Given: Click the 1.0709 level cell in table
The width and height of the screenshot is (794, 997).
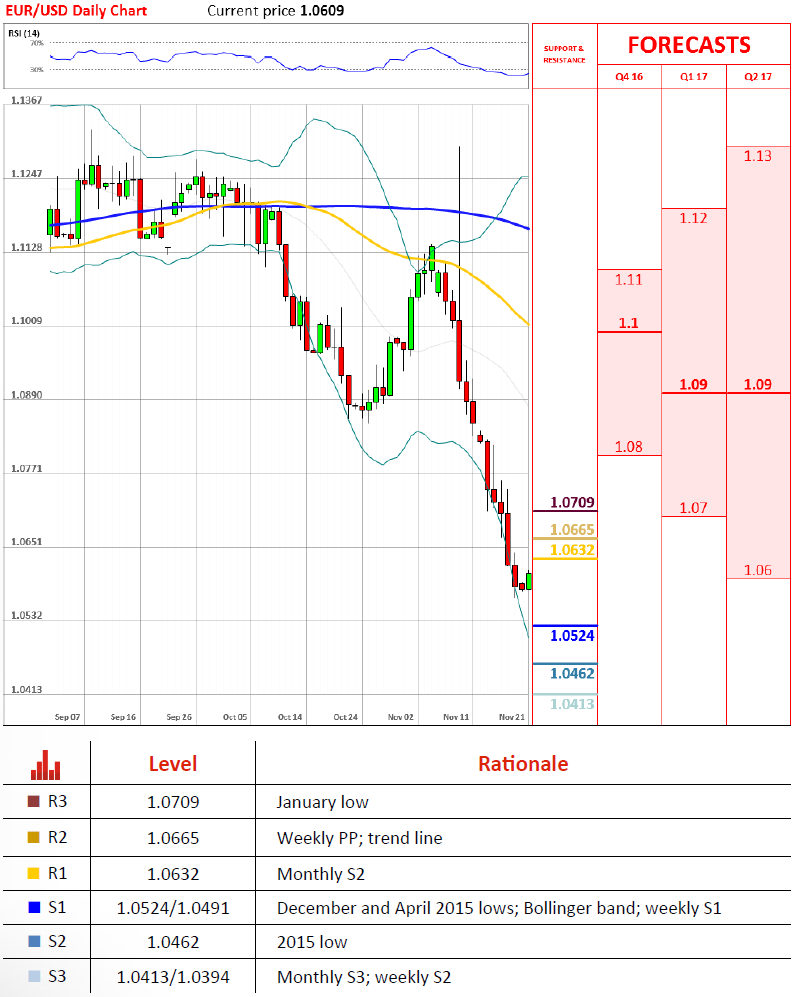Looking at the screenshot, I should click(173, 802).
